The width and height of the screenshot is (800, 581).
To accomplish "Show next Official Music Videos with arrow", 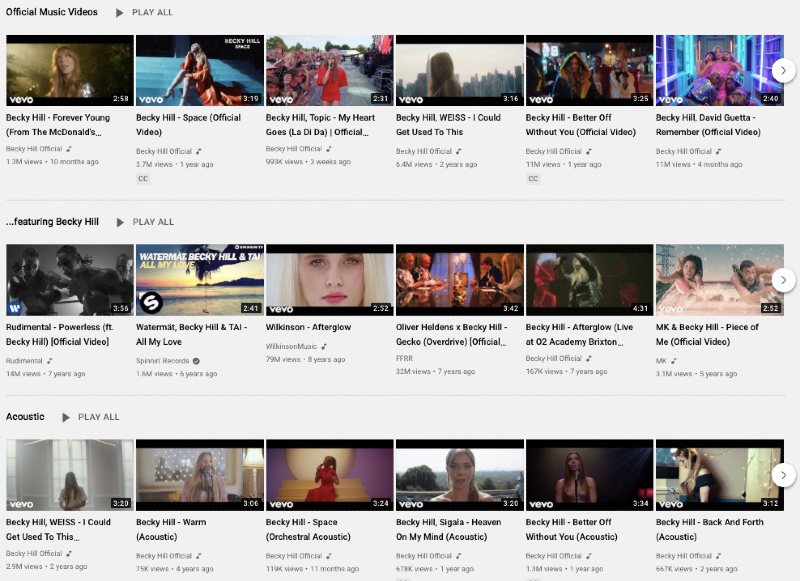I will 784,70.
